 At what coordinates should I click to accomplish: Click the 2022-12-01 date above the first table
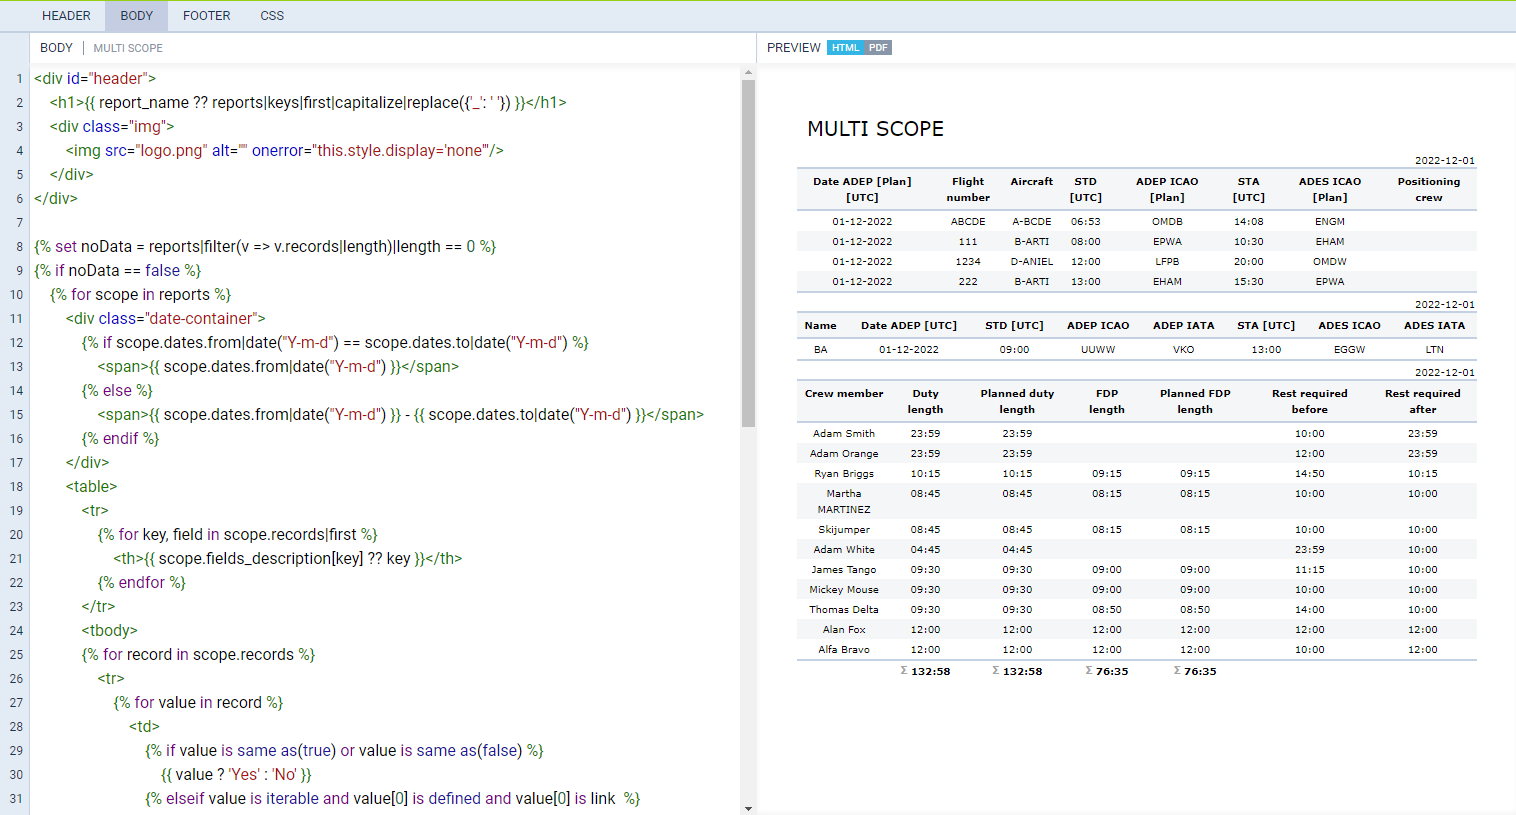pyautogui.click(x=1445, y=161)
